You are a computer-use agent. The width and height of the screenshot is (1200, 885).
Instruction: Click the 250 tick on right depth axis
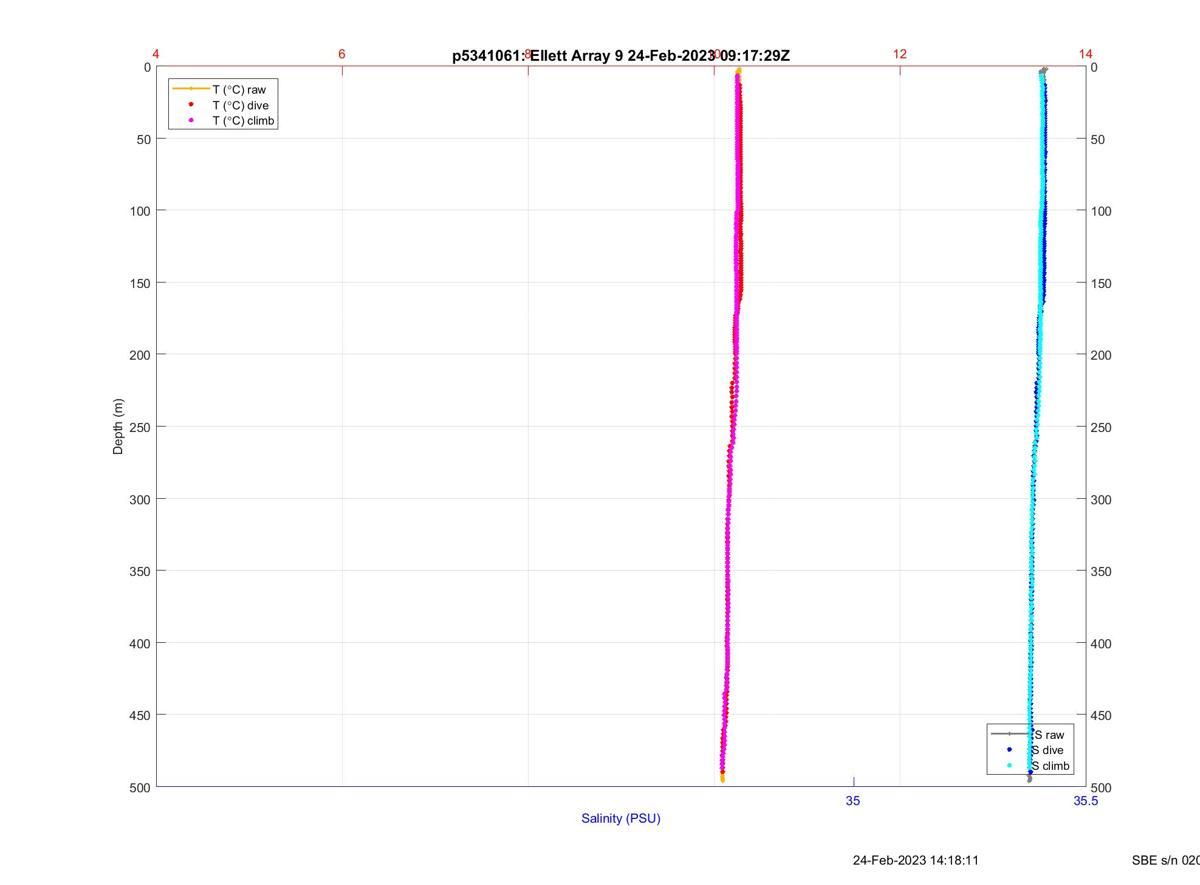click(1101, 427)
